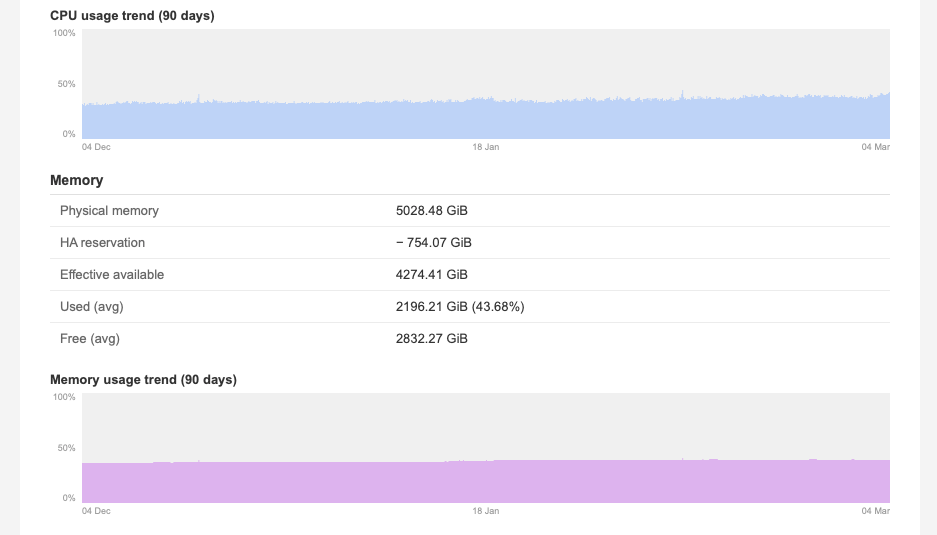
Task: Click the 04 Mar label under the CPU chart
Action: click(876, 147)
